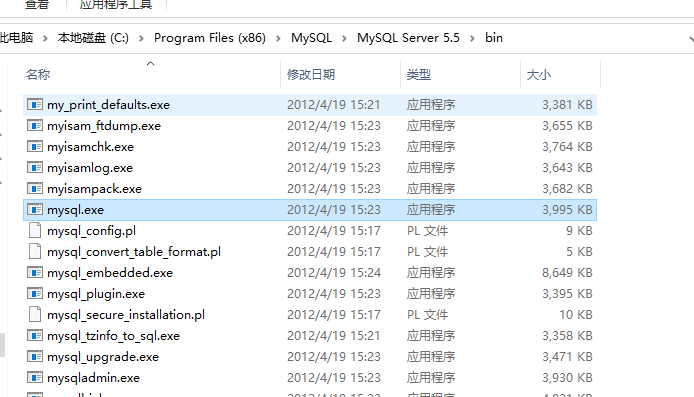
Task: Click the mysql_secure_installation.pl document icon
Action: pos(35,315)
